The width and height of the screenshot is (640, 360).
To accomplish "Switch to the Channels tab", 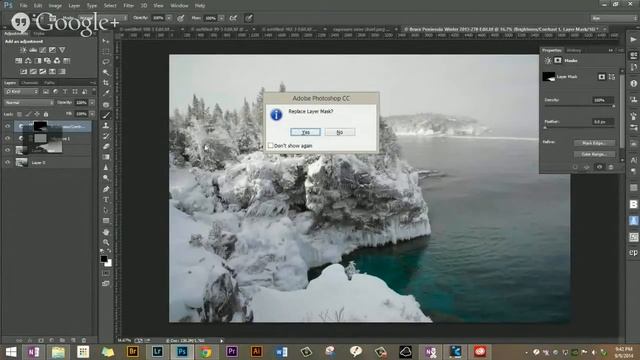I will point(29,83).
